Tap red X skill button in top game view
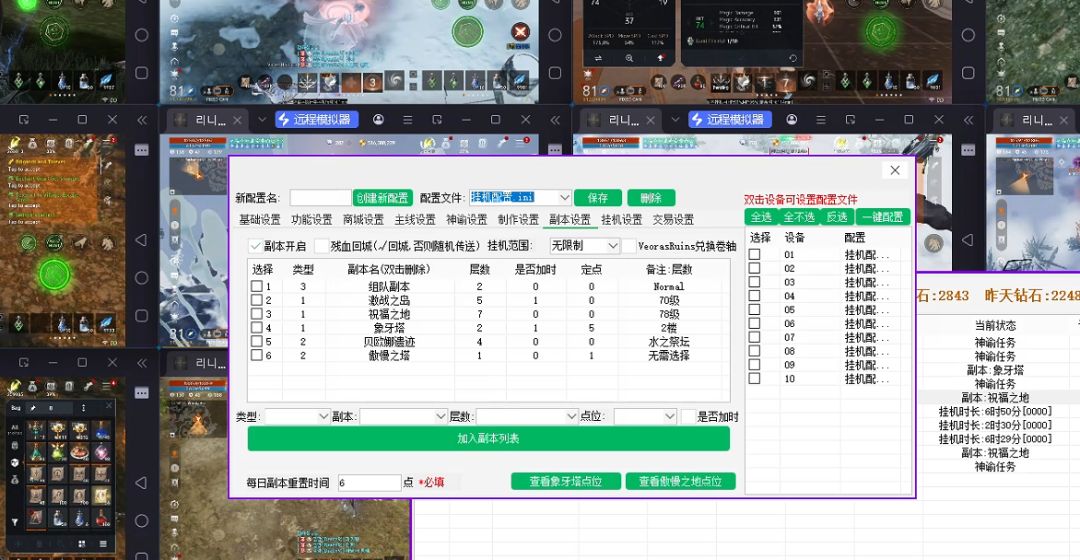This screenshot has width=1080, height=560. (x=520, y=31)
